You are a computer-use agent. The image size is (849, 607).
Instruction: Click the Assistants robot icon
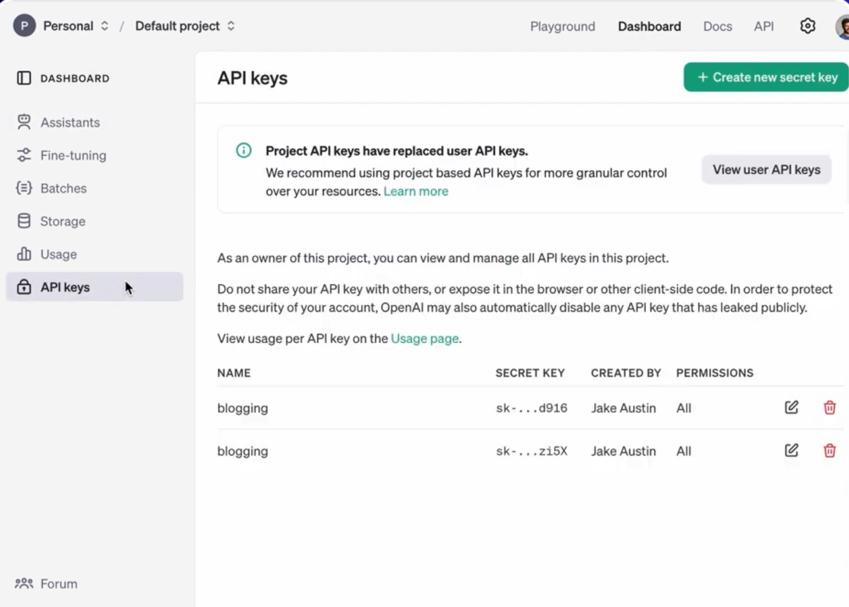pos(24,122)
